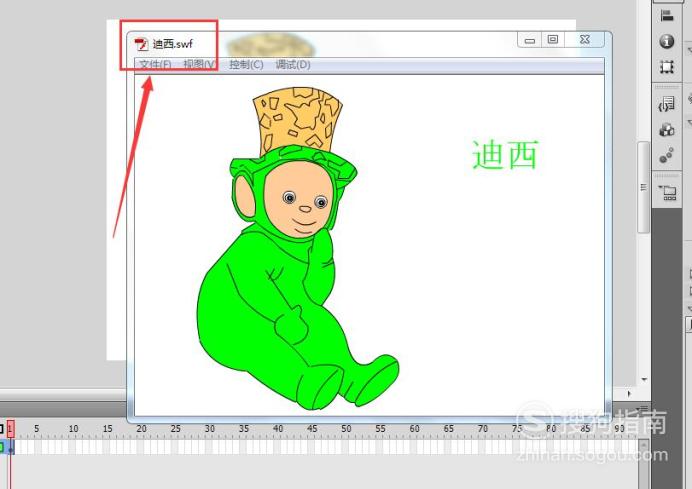Click the green 迪西 text in the preview
Viewport: 692px width, 489px height.
[505, 154]
